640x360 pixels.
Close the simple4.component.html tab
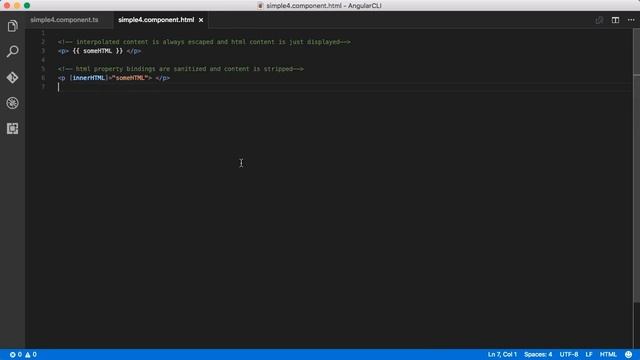[201, 20]
